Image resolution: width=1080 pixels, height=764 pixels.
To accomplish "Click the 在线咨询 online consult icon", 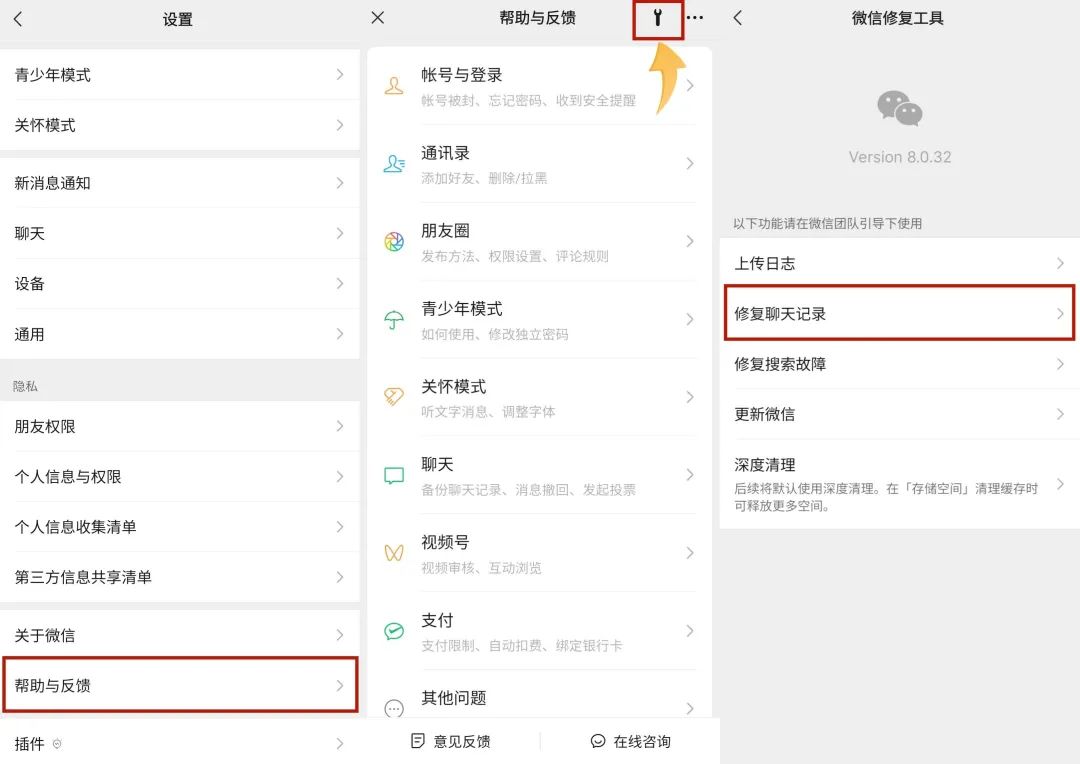I will tap(598, 741).
